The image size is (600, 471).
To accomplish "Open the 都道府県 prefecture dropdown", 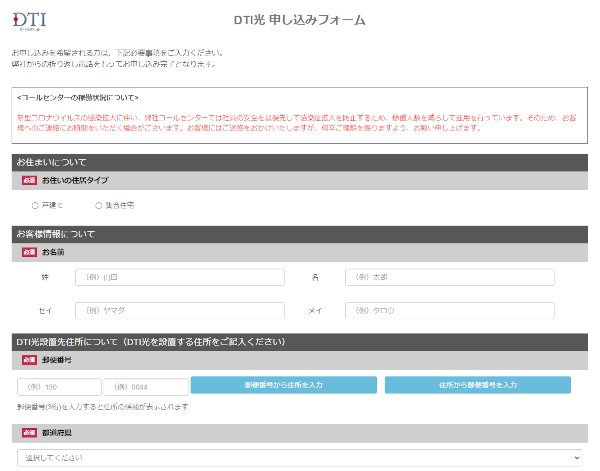I will [297, 457].
